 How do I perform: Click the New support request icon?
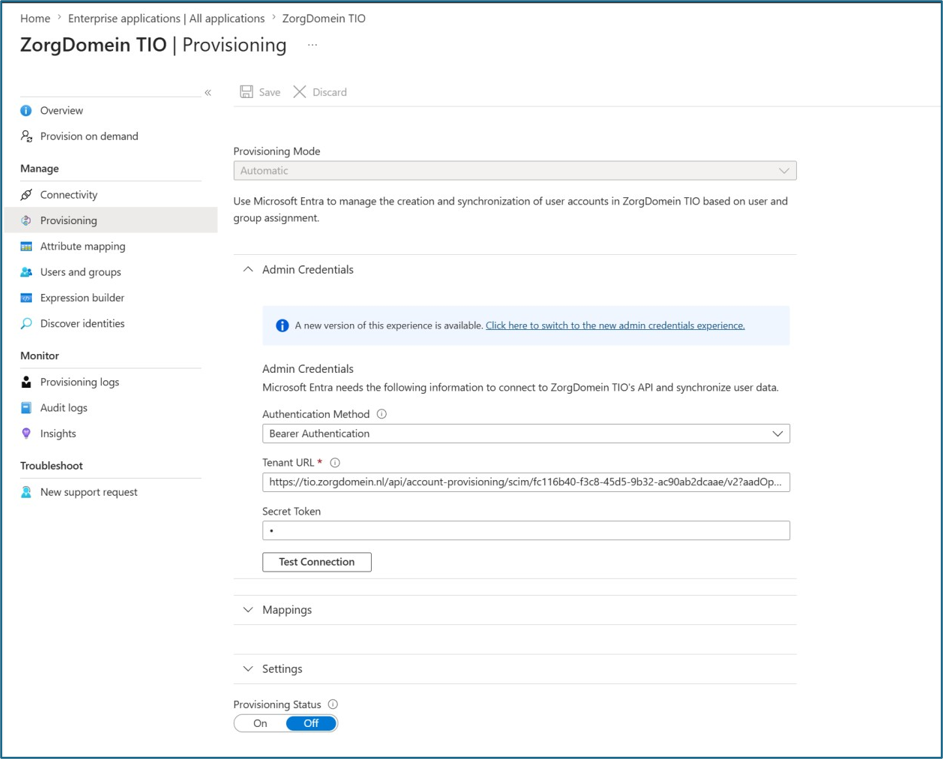26,492
